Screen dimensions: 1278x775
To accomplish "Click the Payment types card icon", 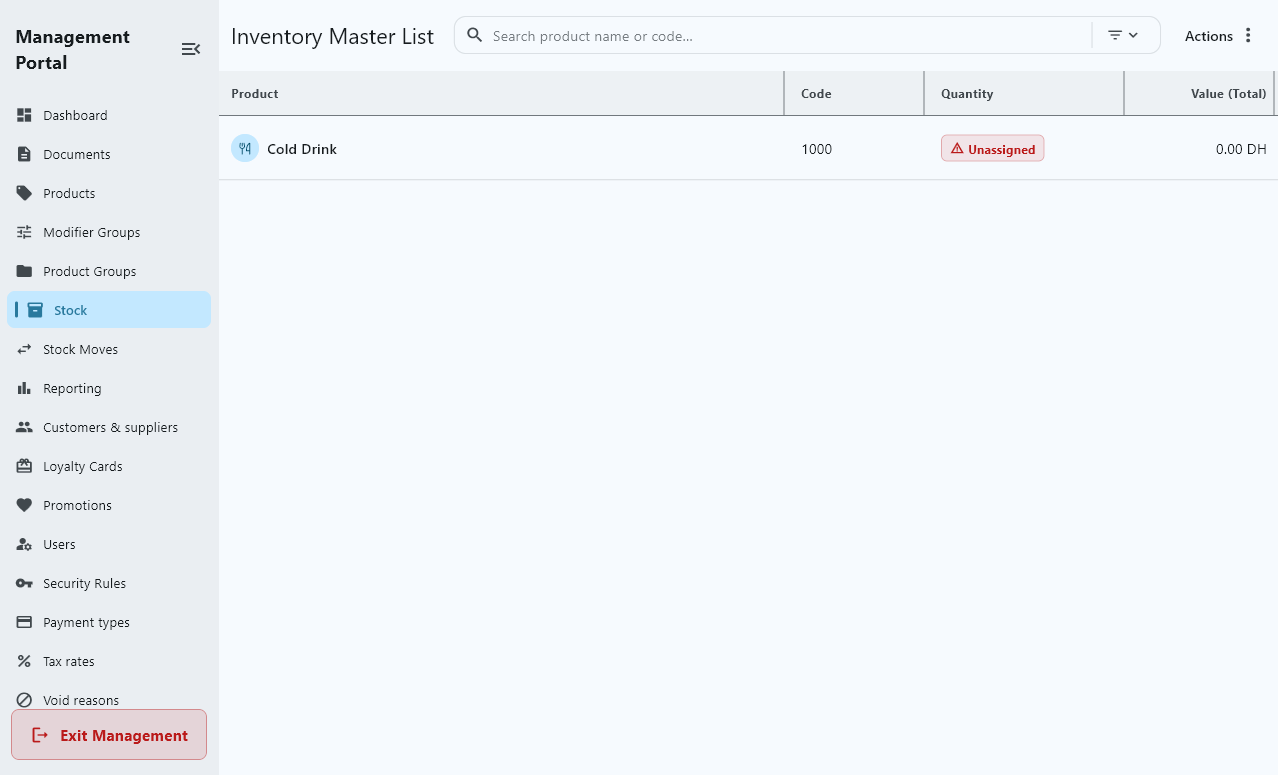I will (24, 622).
